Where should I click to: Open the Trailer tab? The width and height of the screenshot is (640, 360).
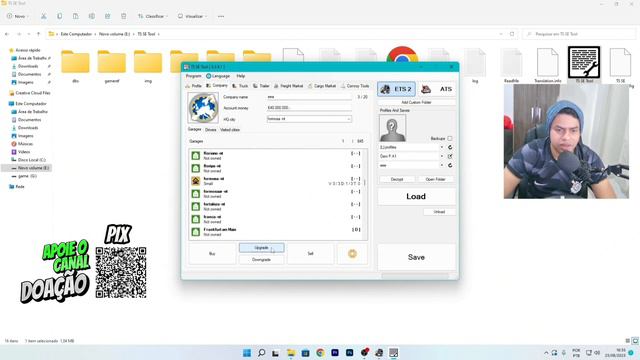(261, 86)
